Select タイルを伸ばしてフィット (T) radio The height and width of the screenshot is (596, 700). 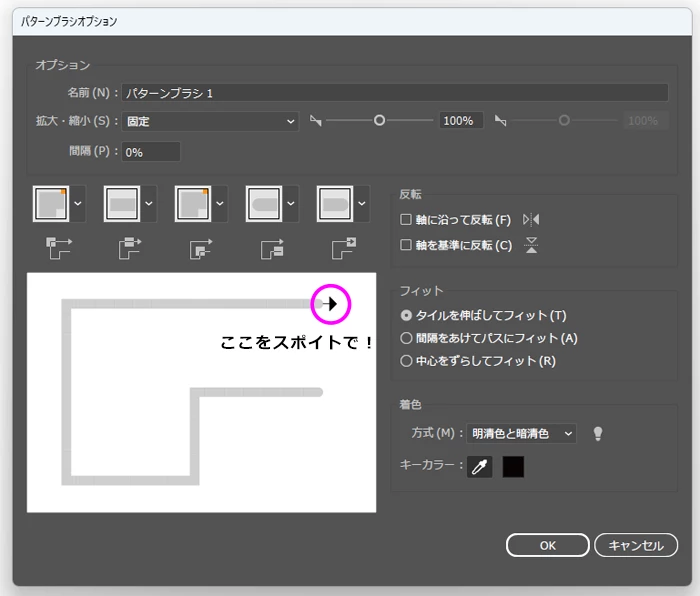(406, 315)
